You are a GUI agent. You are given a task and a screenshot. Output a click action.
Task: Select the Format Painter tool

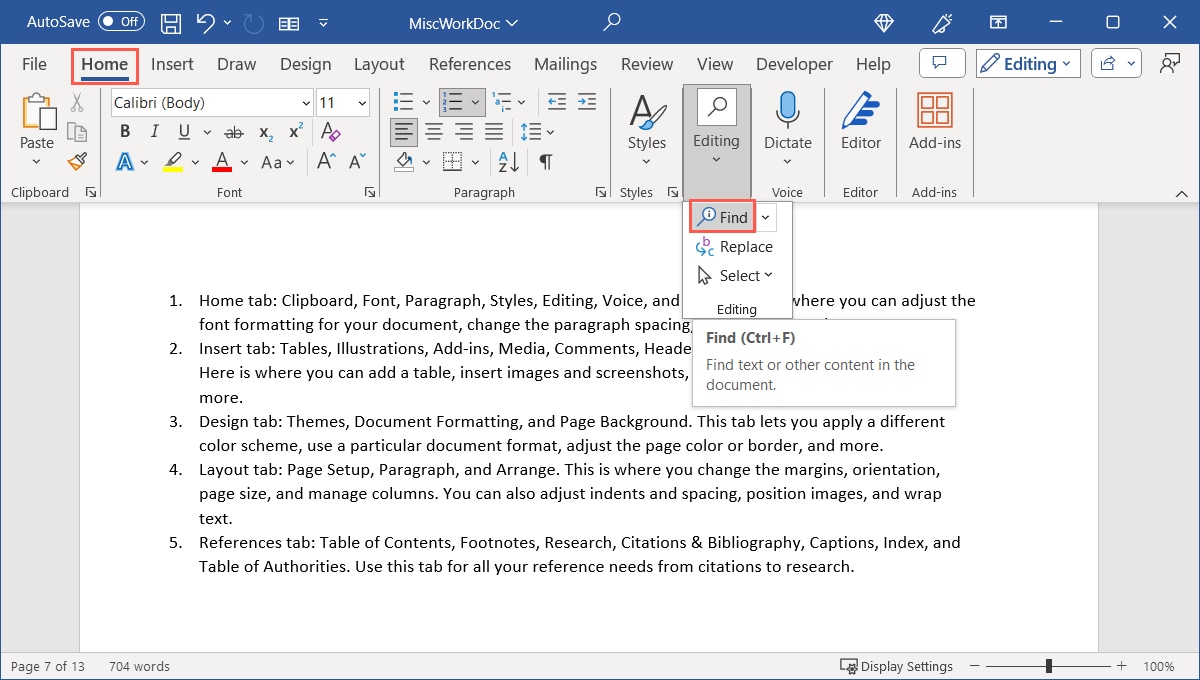click(x=78, y=161)
